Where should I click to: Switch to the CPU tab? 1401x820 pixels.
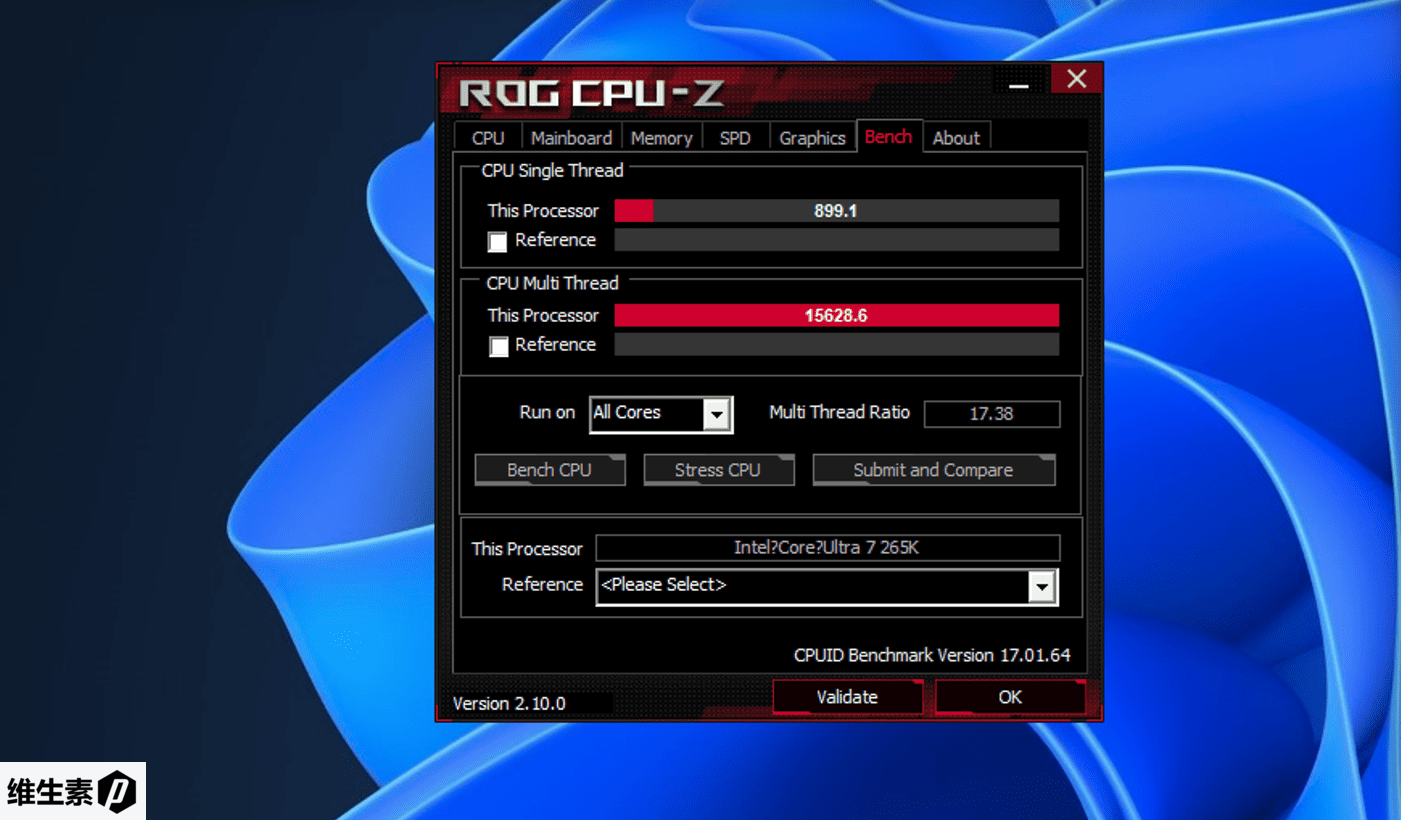pyautogui.click(x=488, y=138)
